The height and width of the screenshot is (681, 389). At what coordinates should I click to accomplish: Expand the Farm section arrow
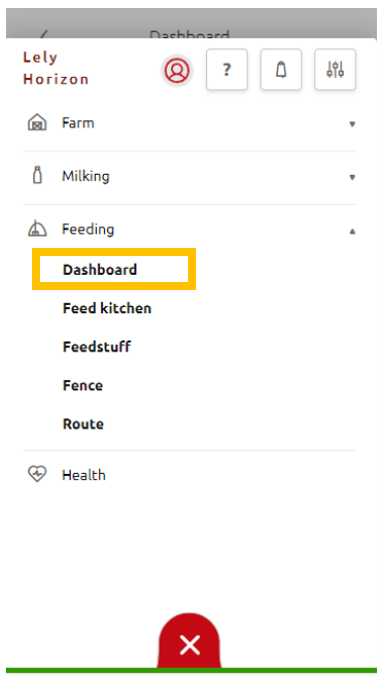click(353, 124)
